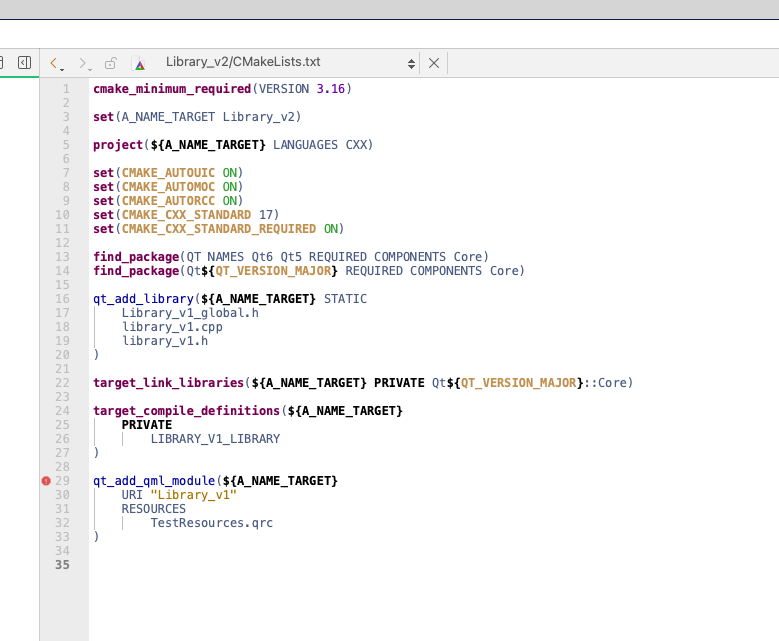Close the CMakeLists.txt document
Image resolution: width=779 pixels, height=641 pixels.
coord(433,63)
